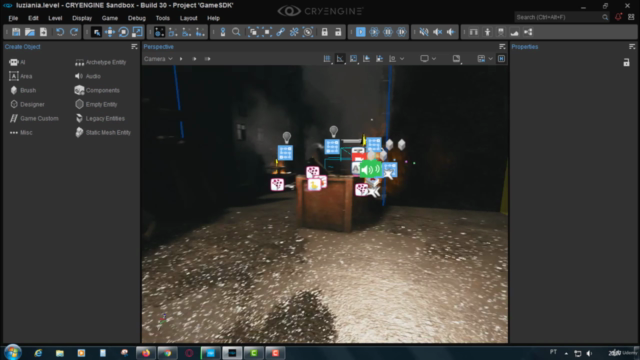Start game mode with highlighted play button
Viewport: 640px width, 360px height.
pos(360,32)
